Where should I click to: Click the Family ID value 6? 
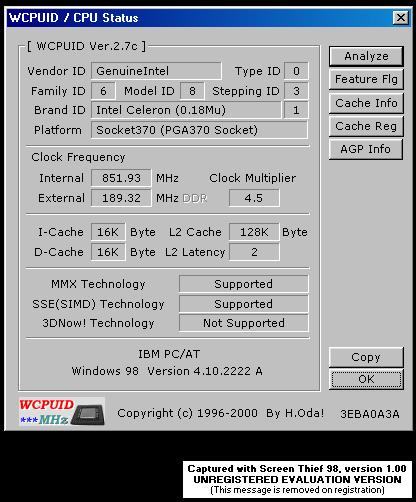(x=103, y=91)
